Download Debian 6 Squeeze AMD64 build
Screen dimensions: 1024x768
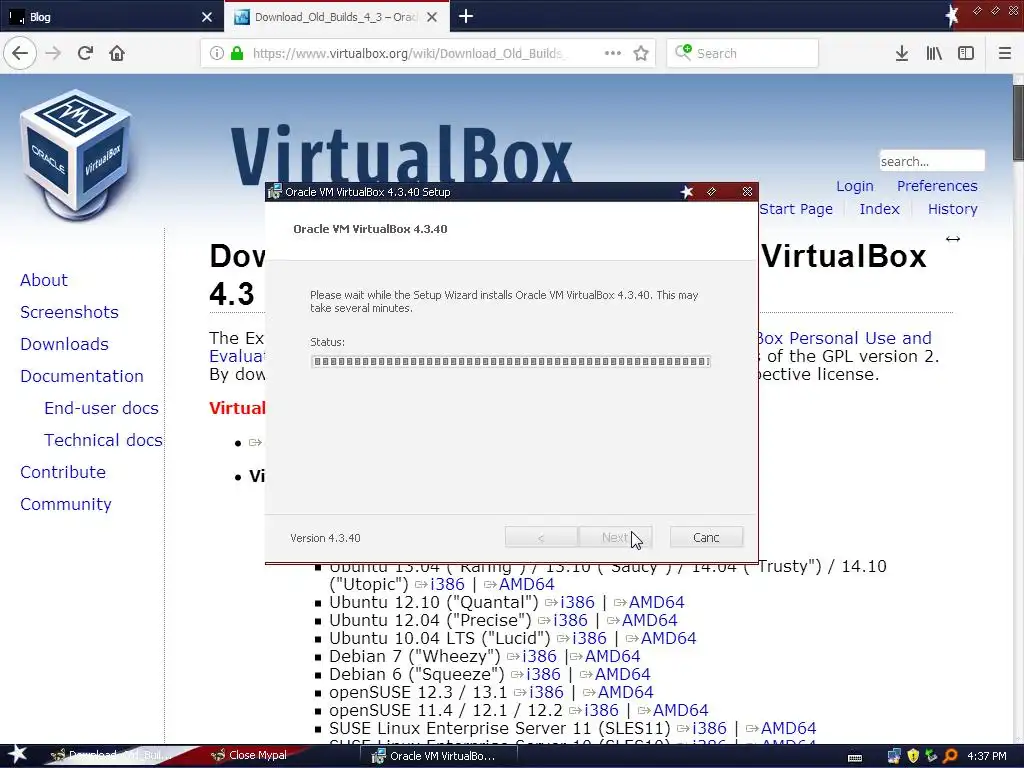click(622, 674)
